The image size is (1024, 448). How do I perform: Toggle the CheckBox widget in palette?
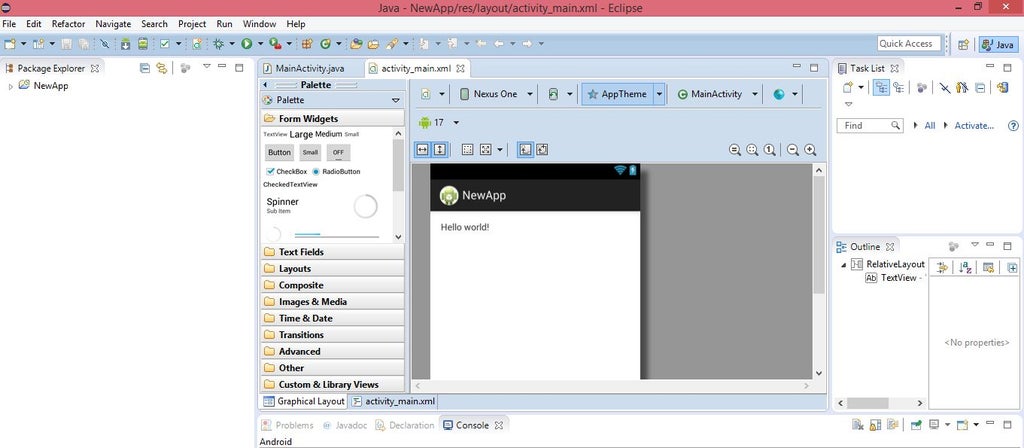(x=286, y=171)
